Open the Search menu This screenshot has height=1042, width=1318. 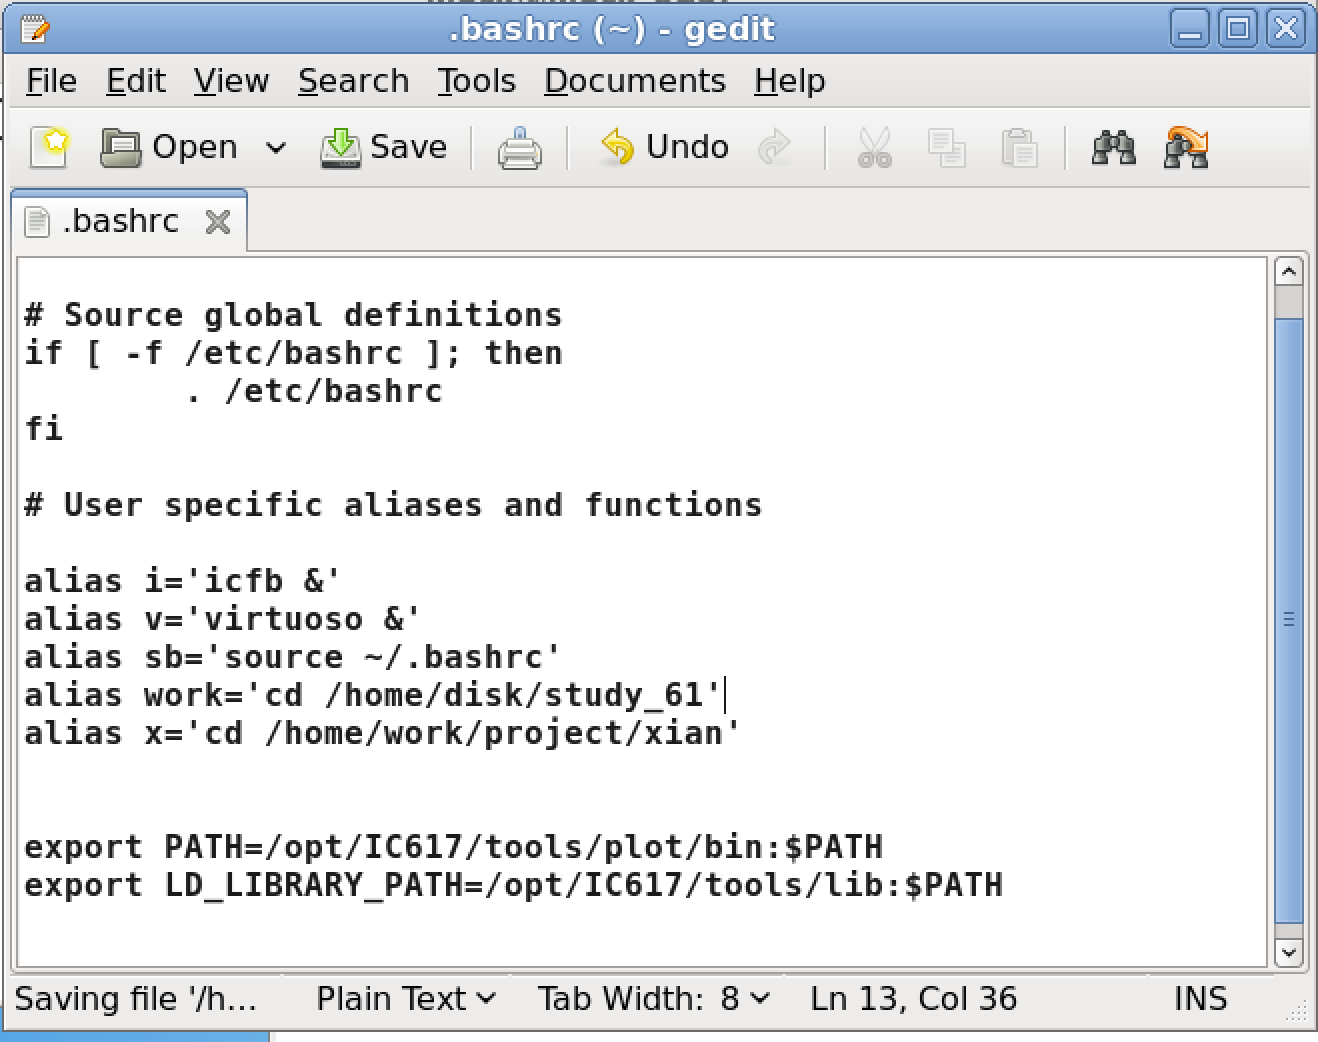[x=354, y=81]
